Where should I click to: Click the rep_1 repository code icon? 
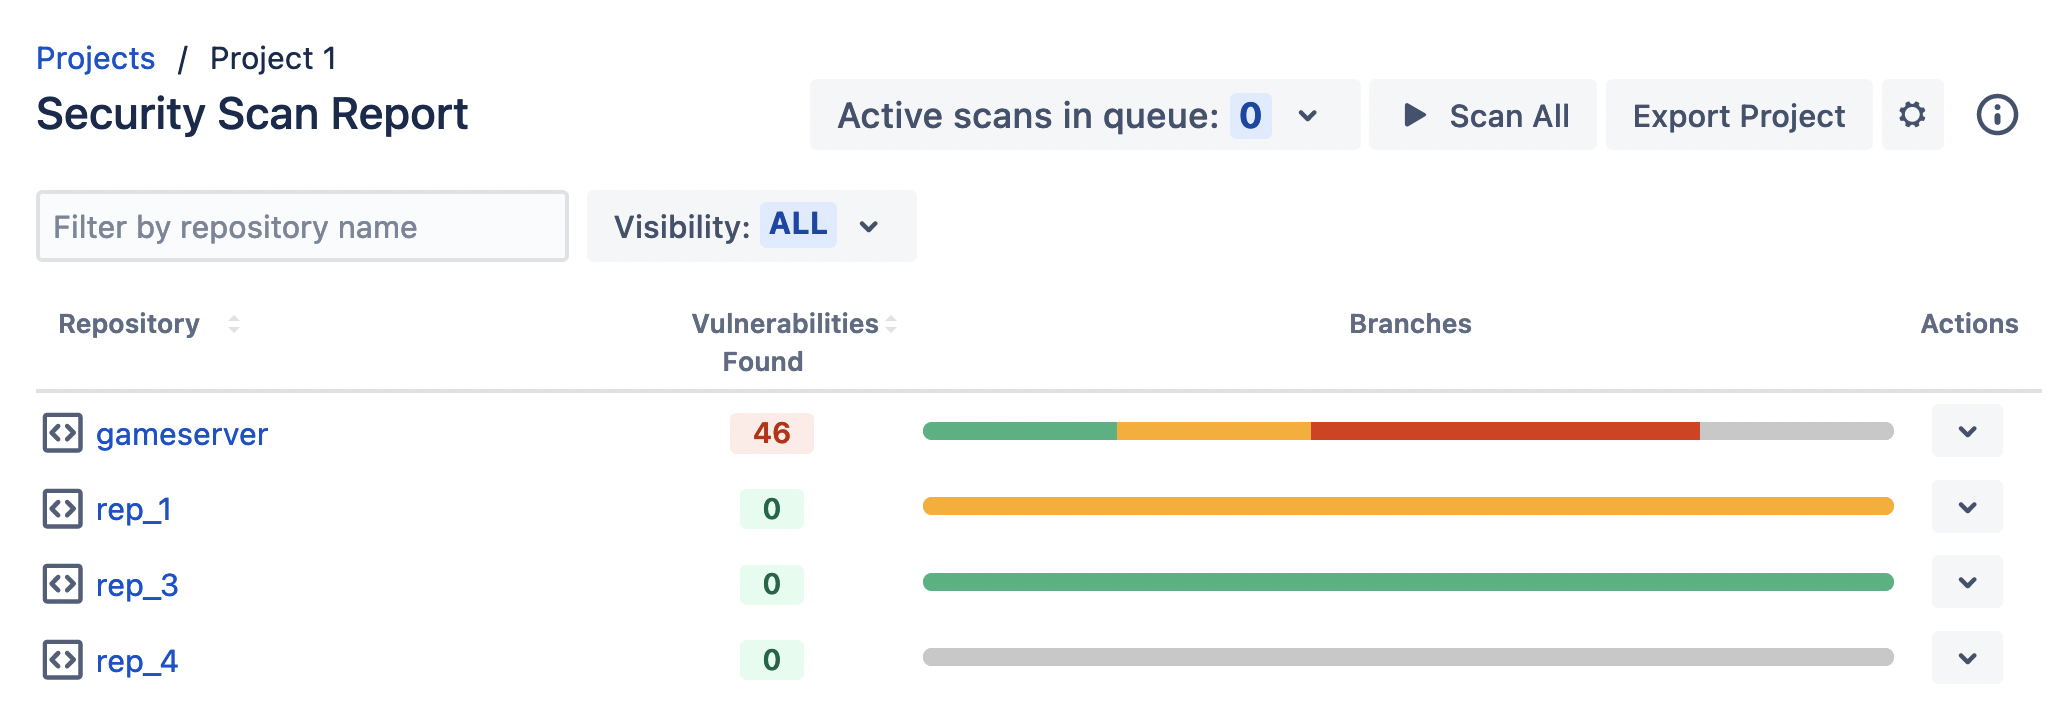[62, 509]
